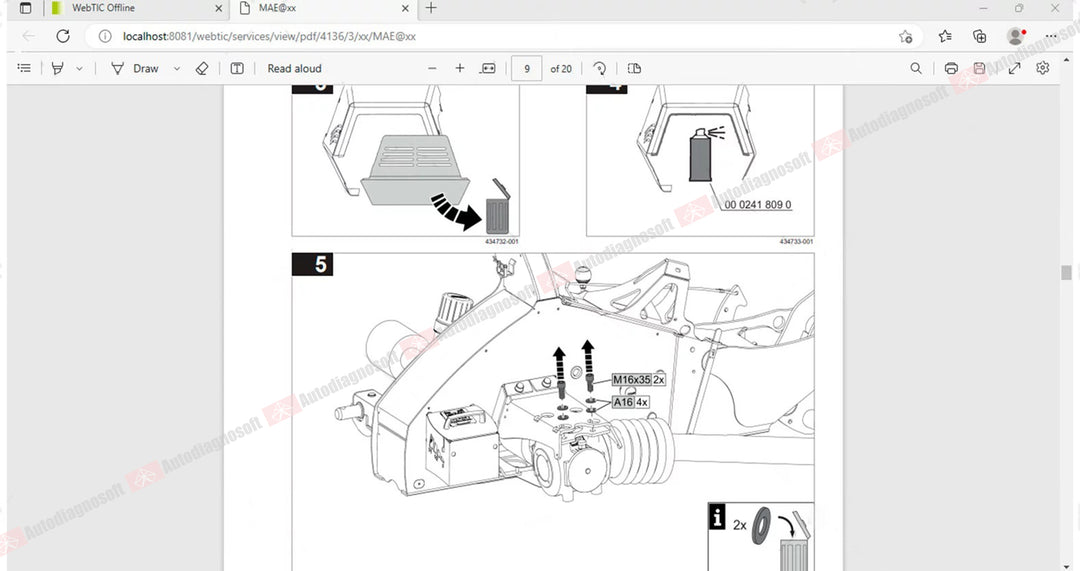The image size is (1080, 571).
Task: Print the PDF document
Action: pos(951,68)
